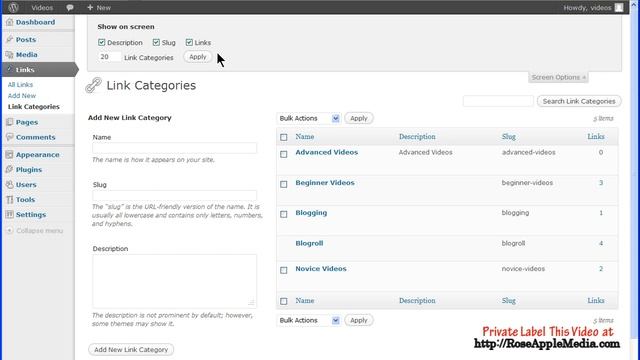Tick the Beginner Videos row checkbox
The height and width of the screenshot is (360, 640).
coord(284,184)
